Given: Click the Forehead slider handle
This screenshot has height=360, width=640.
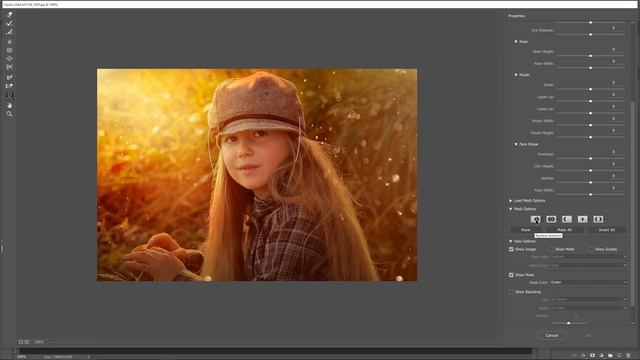Looking at the screenshot, I should click(590, 158).
